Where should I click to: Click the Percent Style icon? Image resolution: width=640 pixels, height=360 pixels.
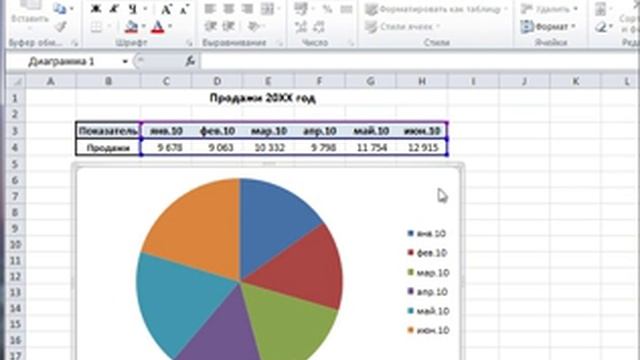(327, 9)
